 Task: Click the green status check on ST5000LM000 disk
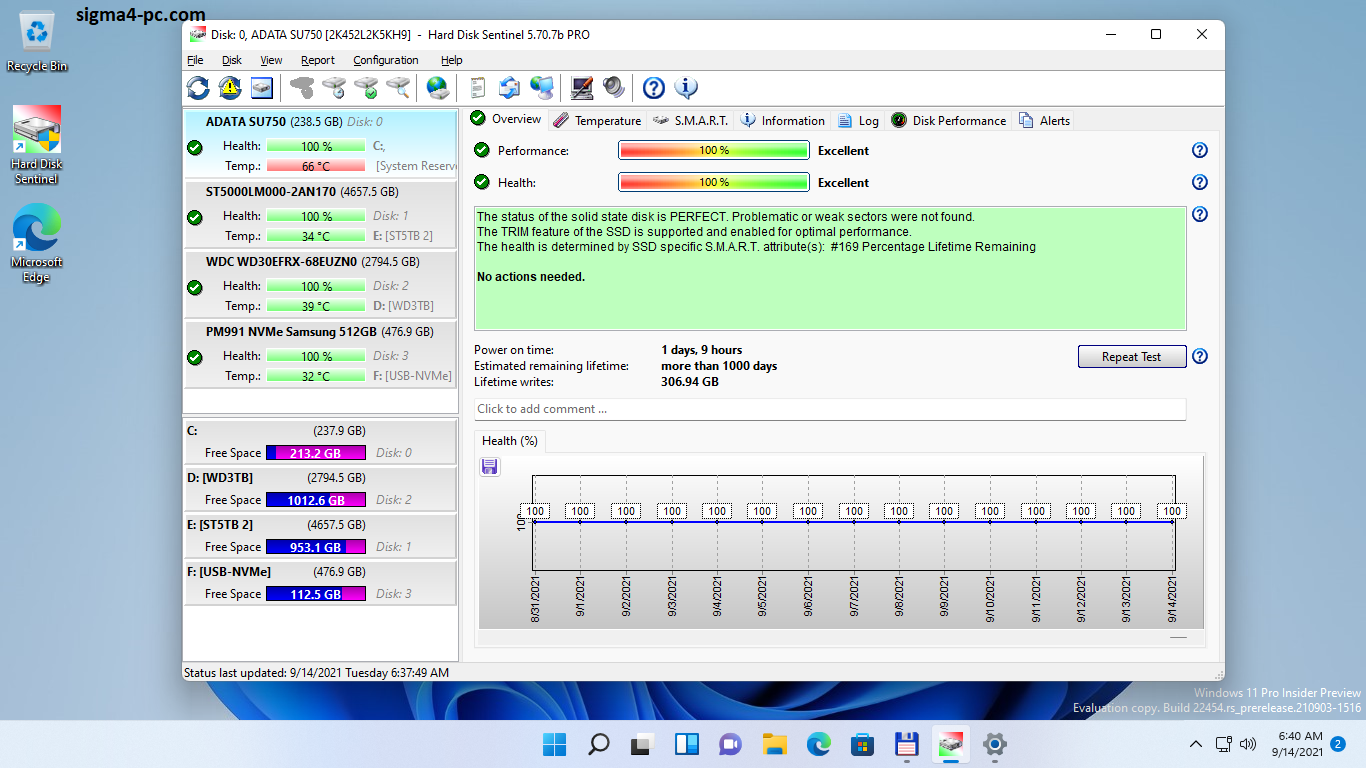195,217
